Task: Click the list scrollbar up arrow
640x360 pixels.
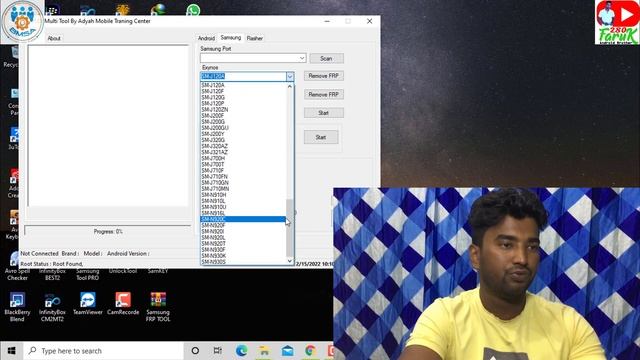Action: click(290, 86)
